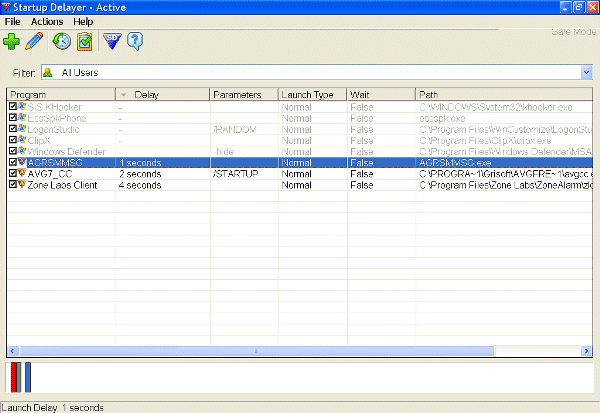Select the AVG7_CC program name
This screenshot has width=600, height=413.
(x=50, y=174)
